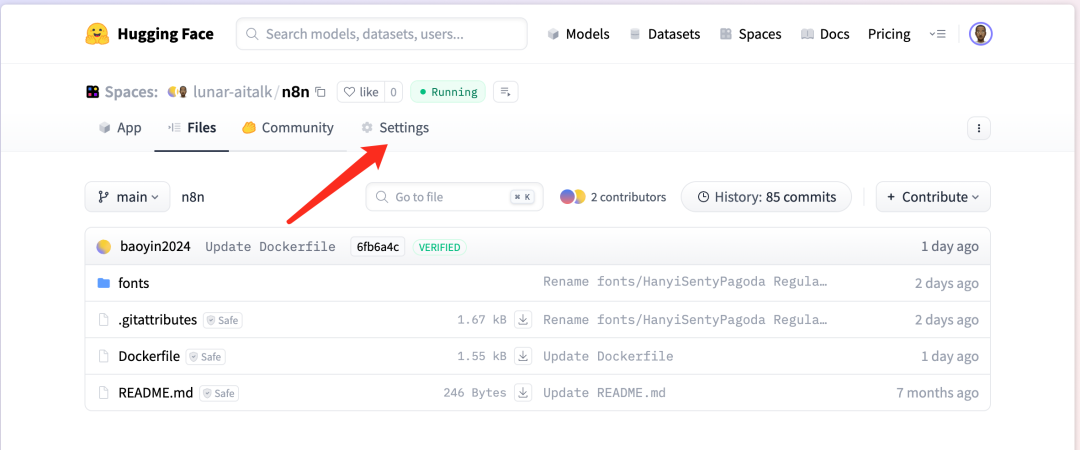The width and height of the screenshot is (1080, 450).
Task: Expand the navigation overflow menu icon
Action: click(937, 34)
